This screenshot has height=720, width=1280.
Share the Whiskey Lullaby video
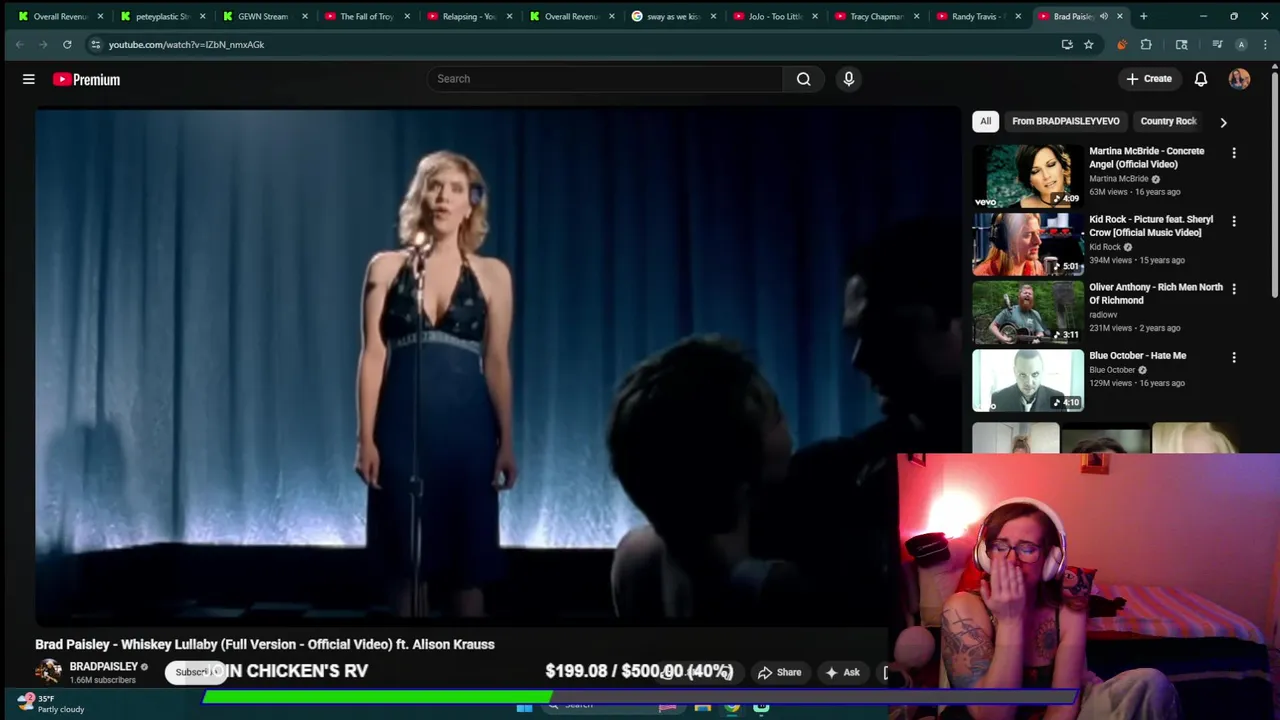click(x=779, y=672)
